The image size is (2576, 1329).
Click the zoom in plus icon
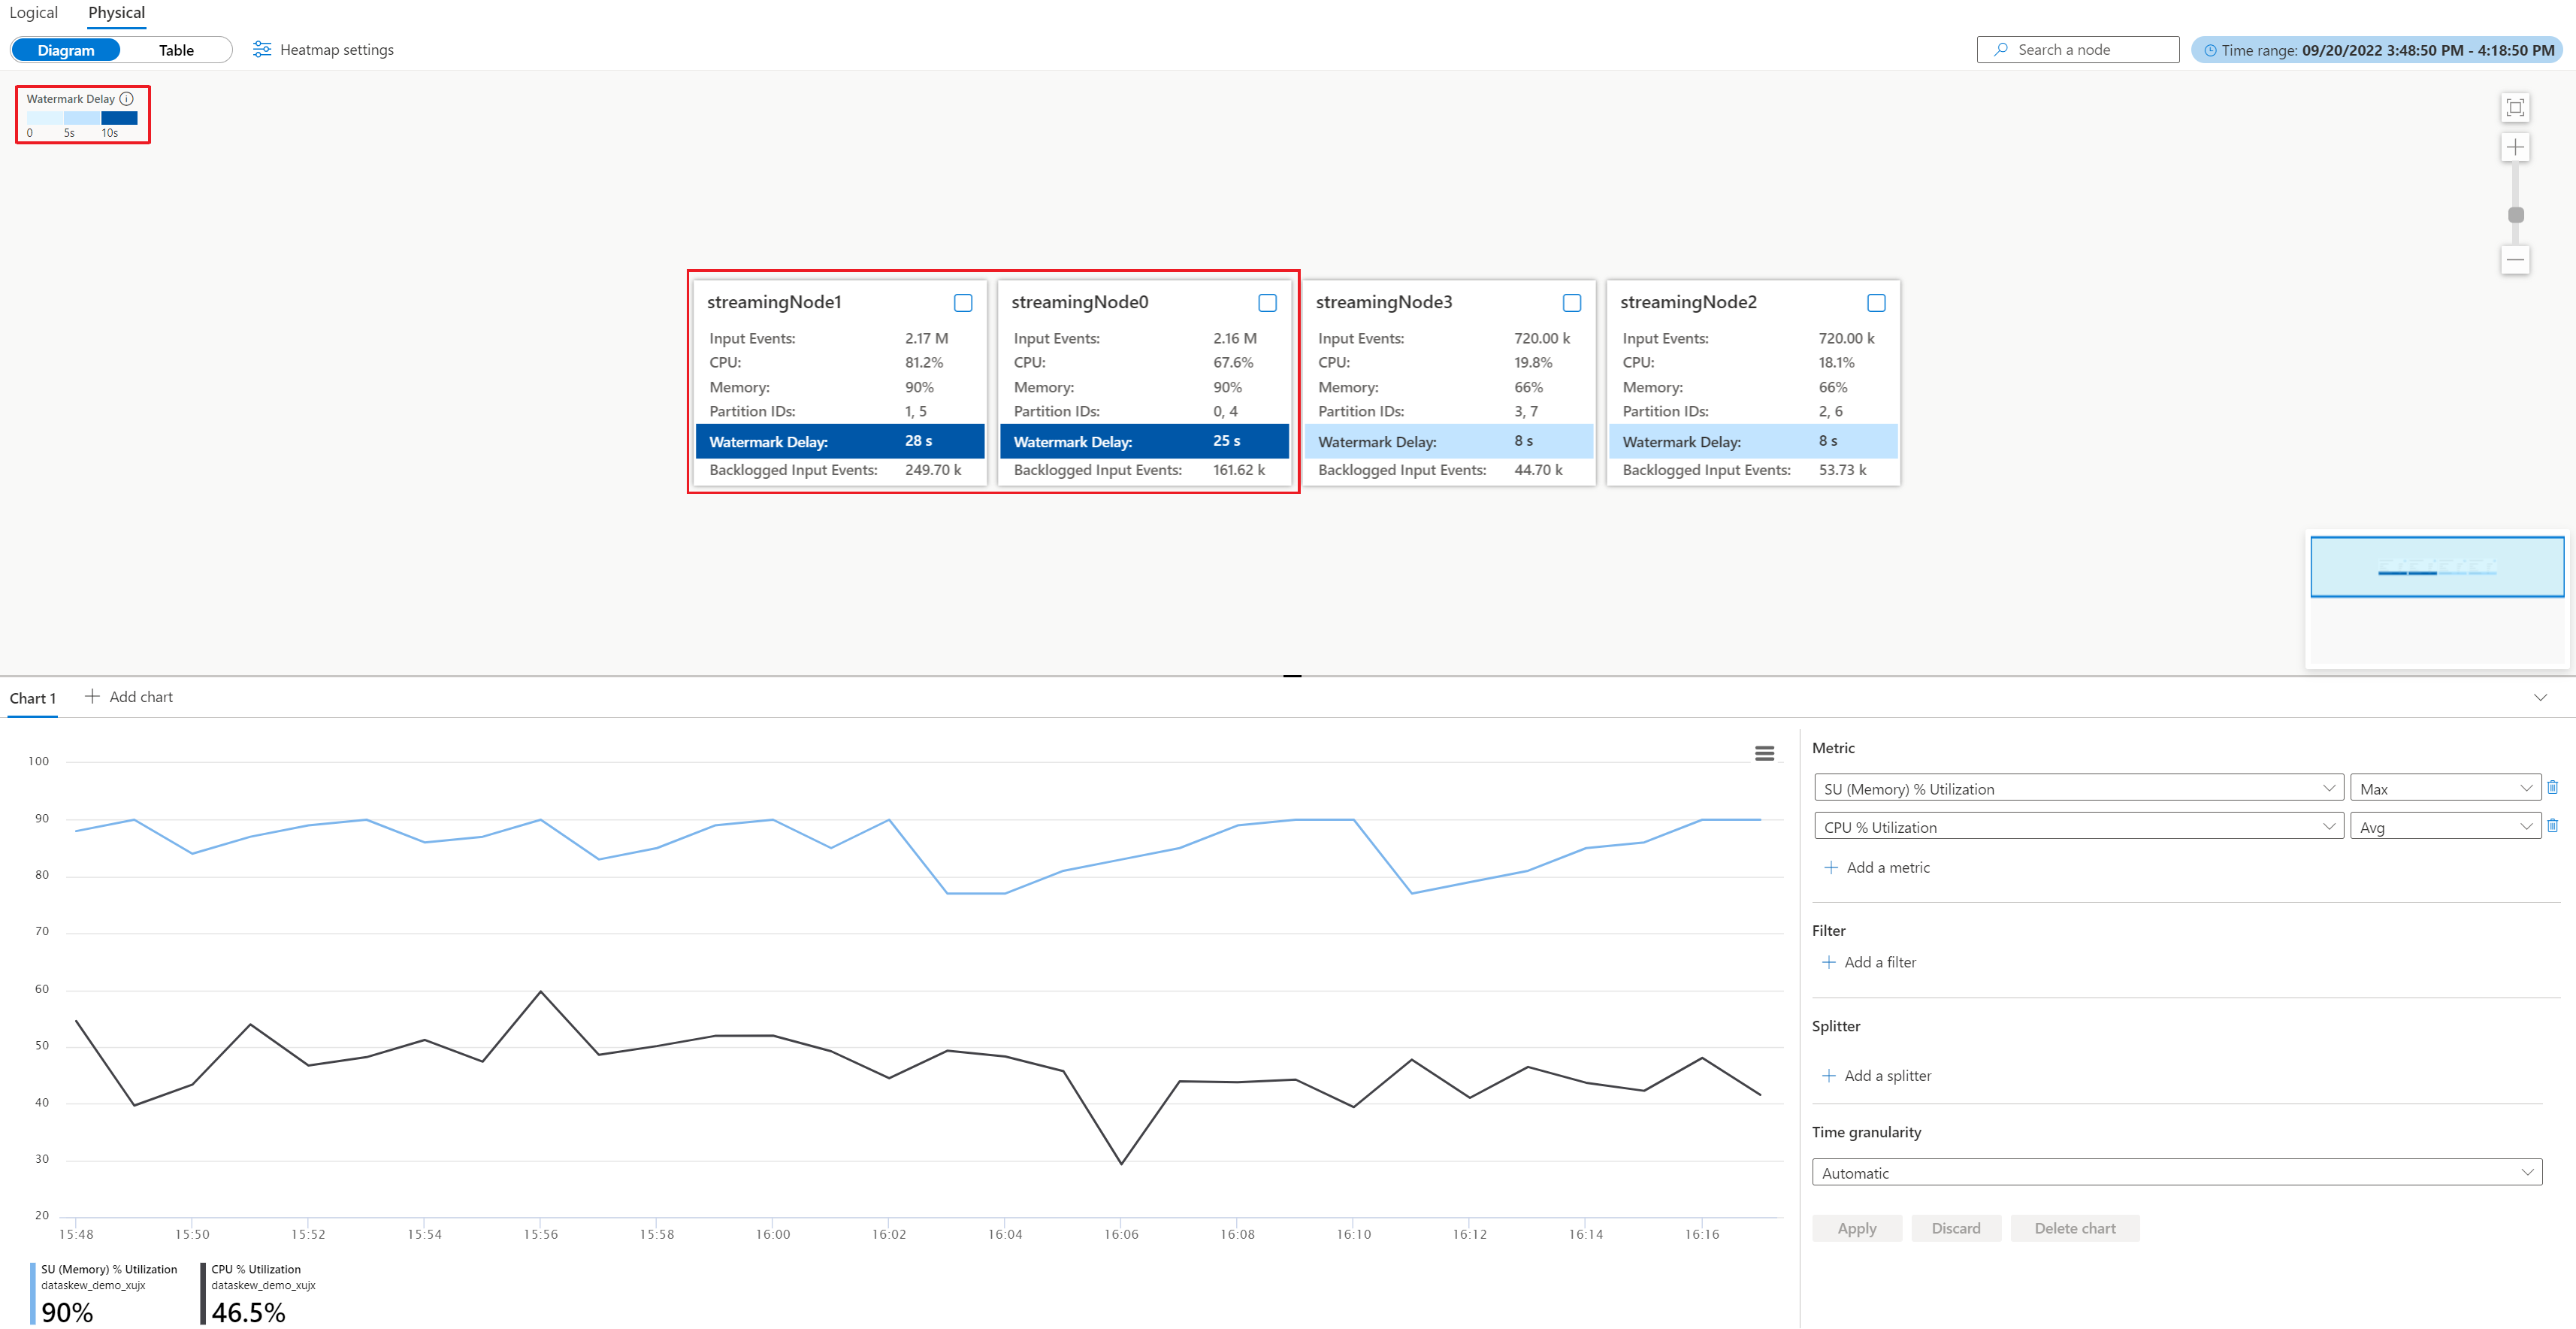point(2515,147)
